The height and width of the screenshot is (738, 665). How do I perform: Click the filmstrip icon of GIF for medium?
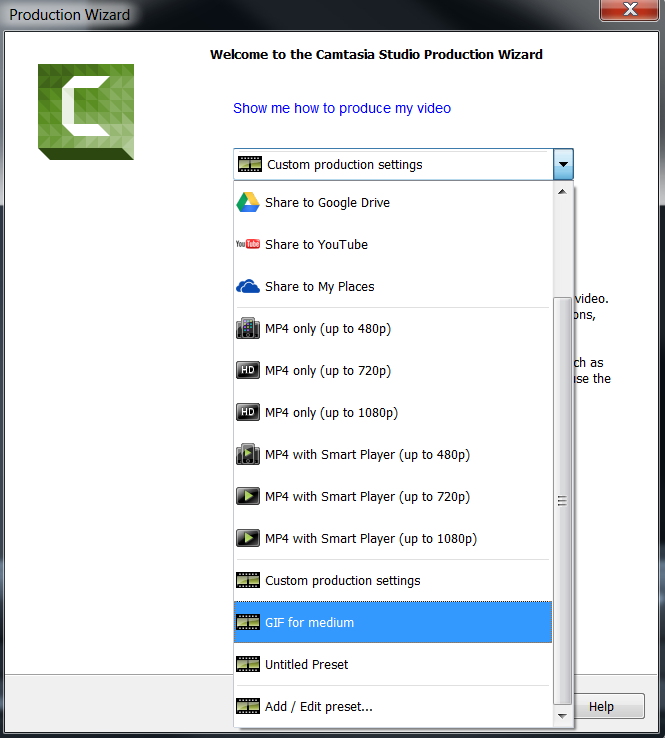pyautogui.click(x=248, y=622)
